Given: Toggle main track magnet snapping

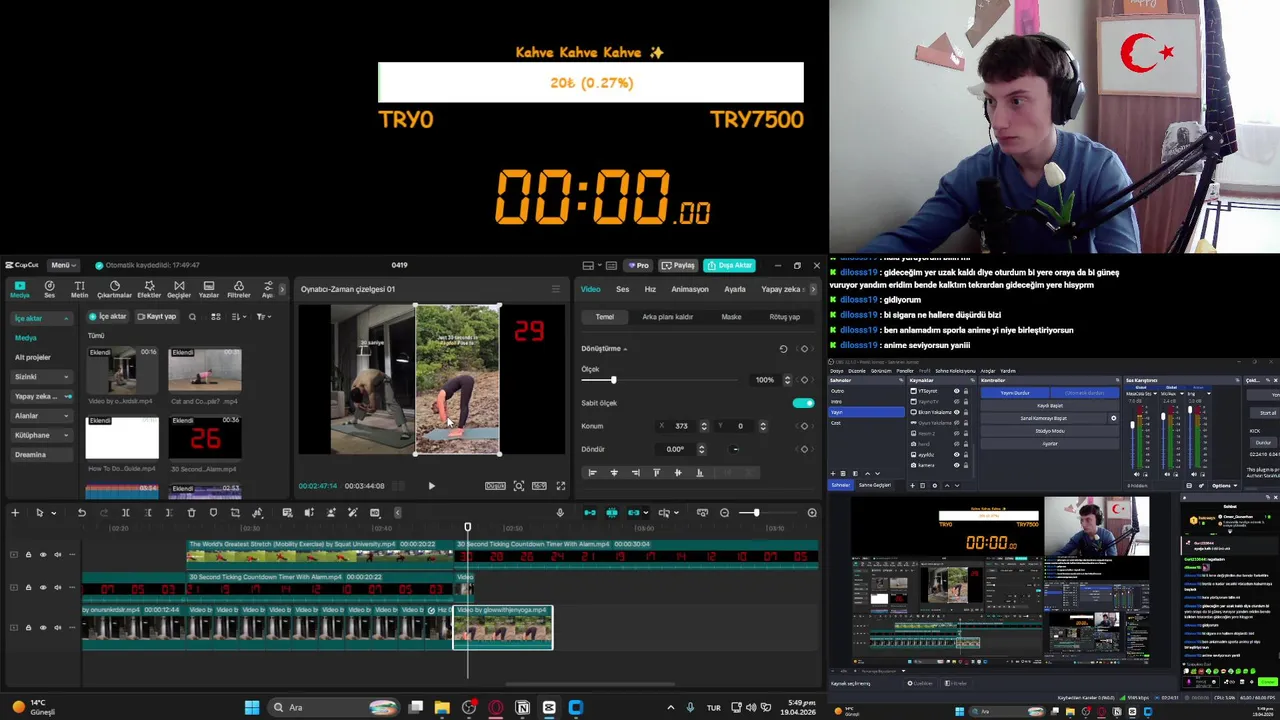Looking at the screenshot, I should click(x=590, y=513).
